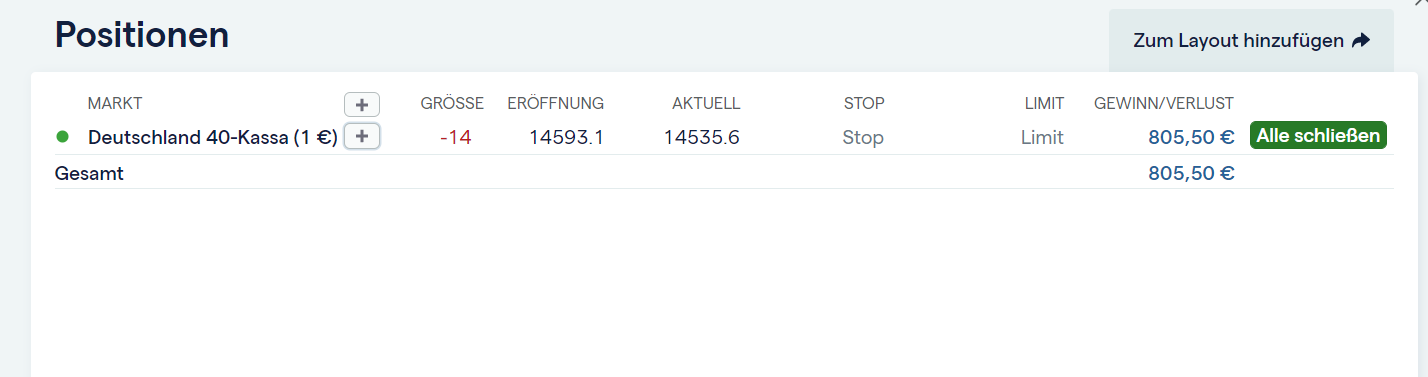1428x377 pixels.
Task: Sort by the ERÖFFNUNG column header
Action: pyautogui.click(x=555, y=103)
